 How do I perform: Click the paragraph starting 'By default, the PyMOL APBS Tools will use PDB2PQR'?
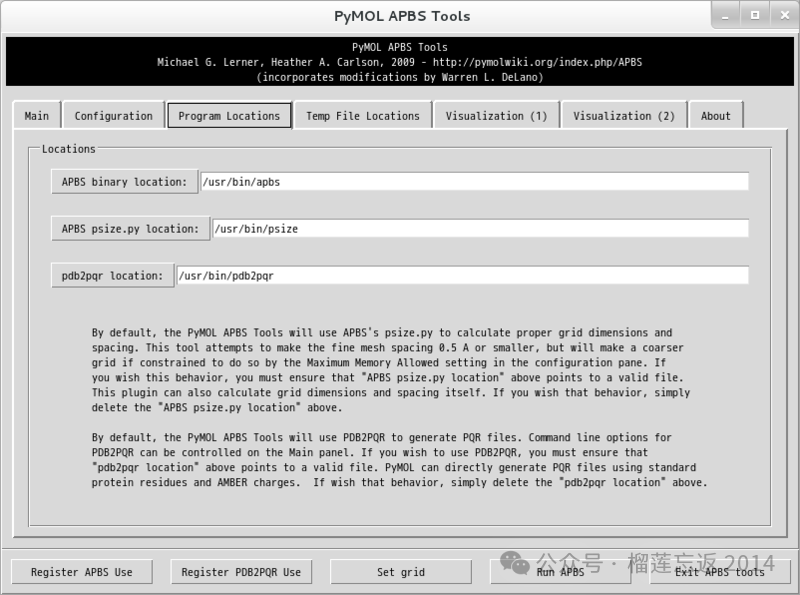coord(399,460)
